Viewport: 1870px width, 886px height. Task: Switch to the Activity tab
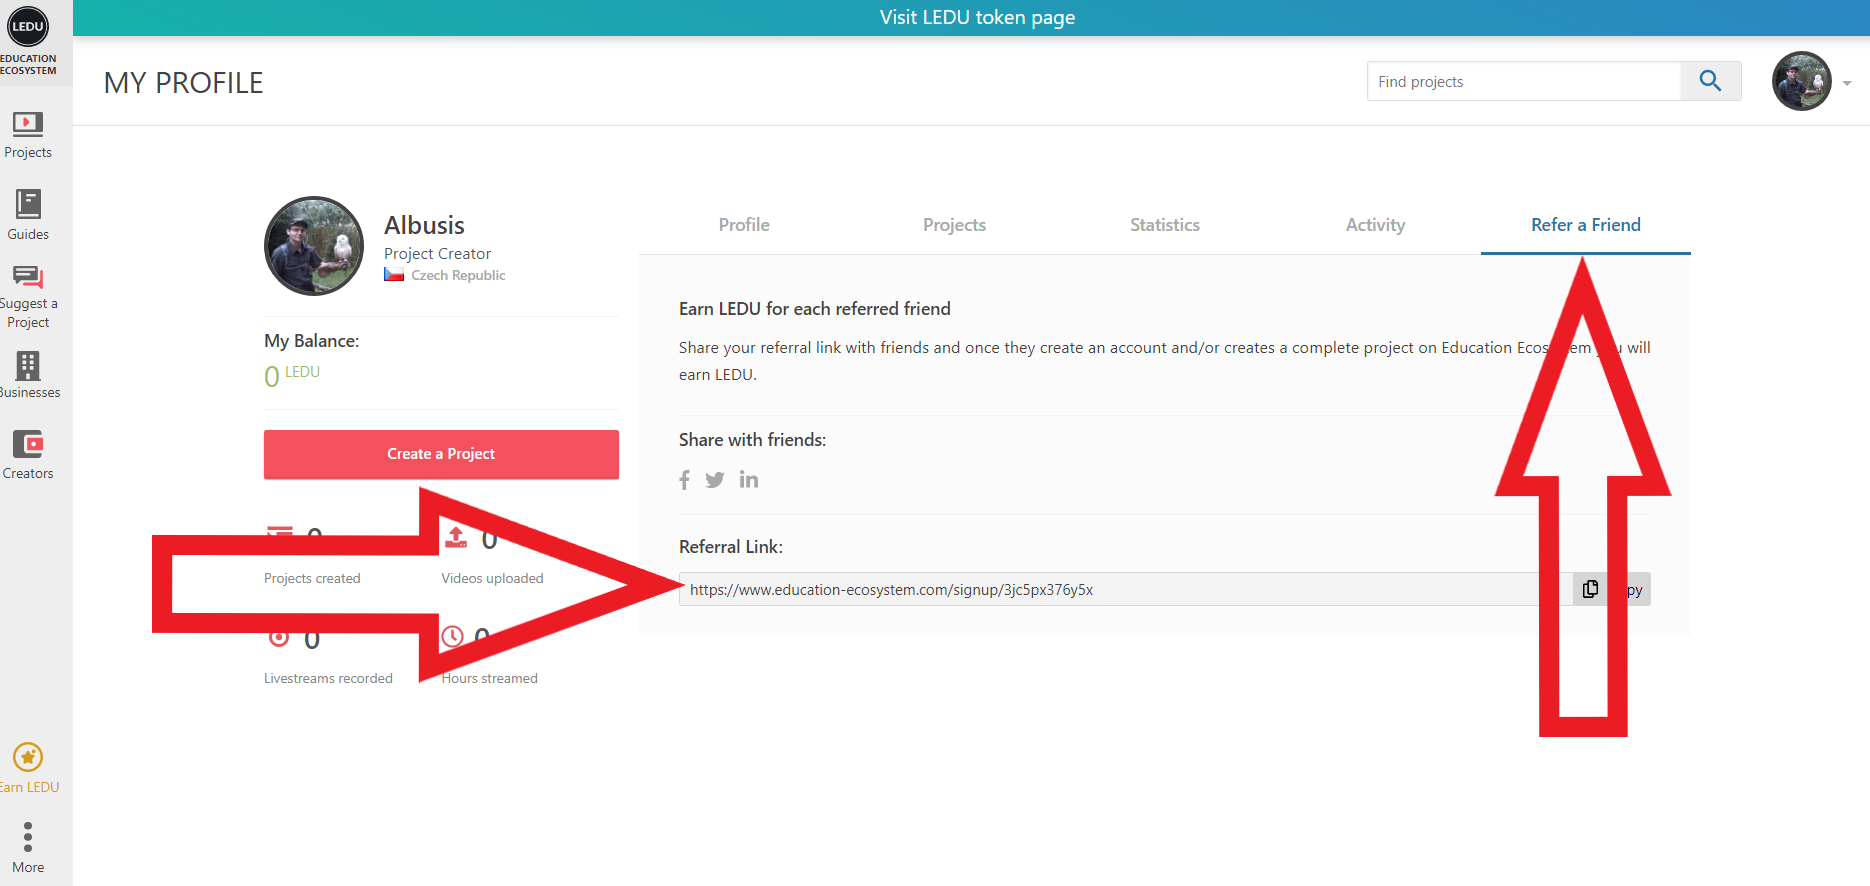[1375, 225]
